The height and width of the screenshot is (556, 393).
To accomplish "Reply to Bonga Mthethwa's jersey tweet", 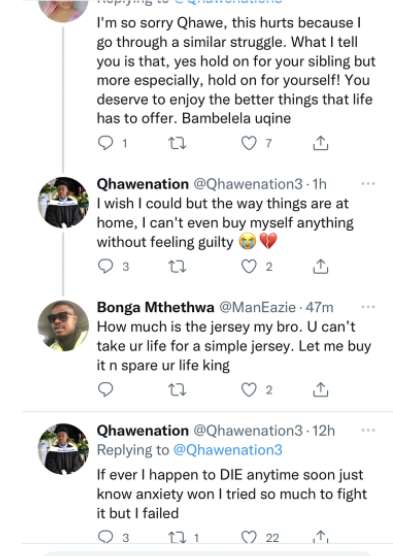I will [105, 390].
